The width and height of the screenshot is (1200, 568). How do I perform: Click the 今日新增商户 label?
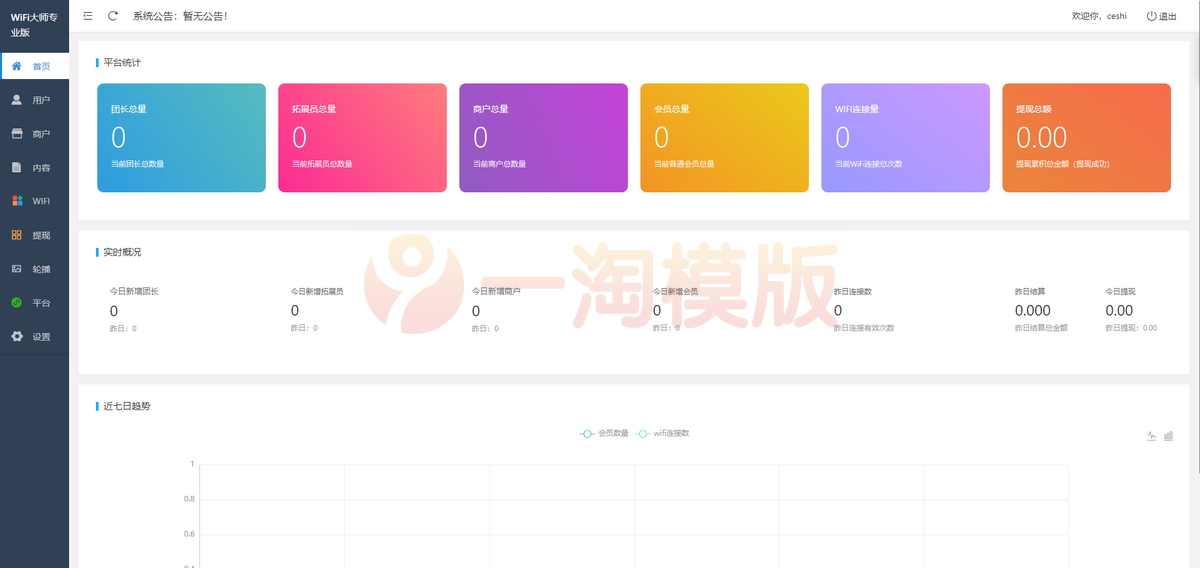click(496, 291)
